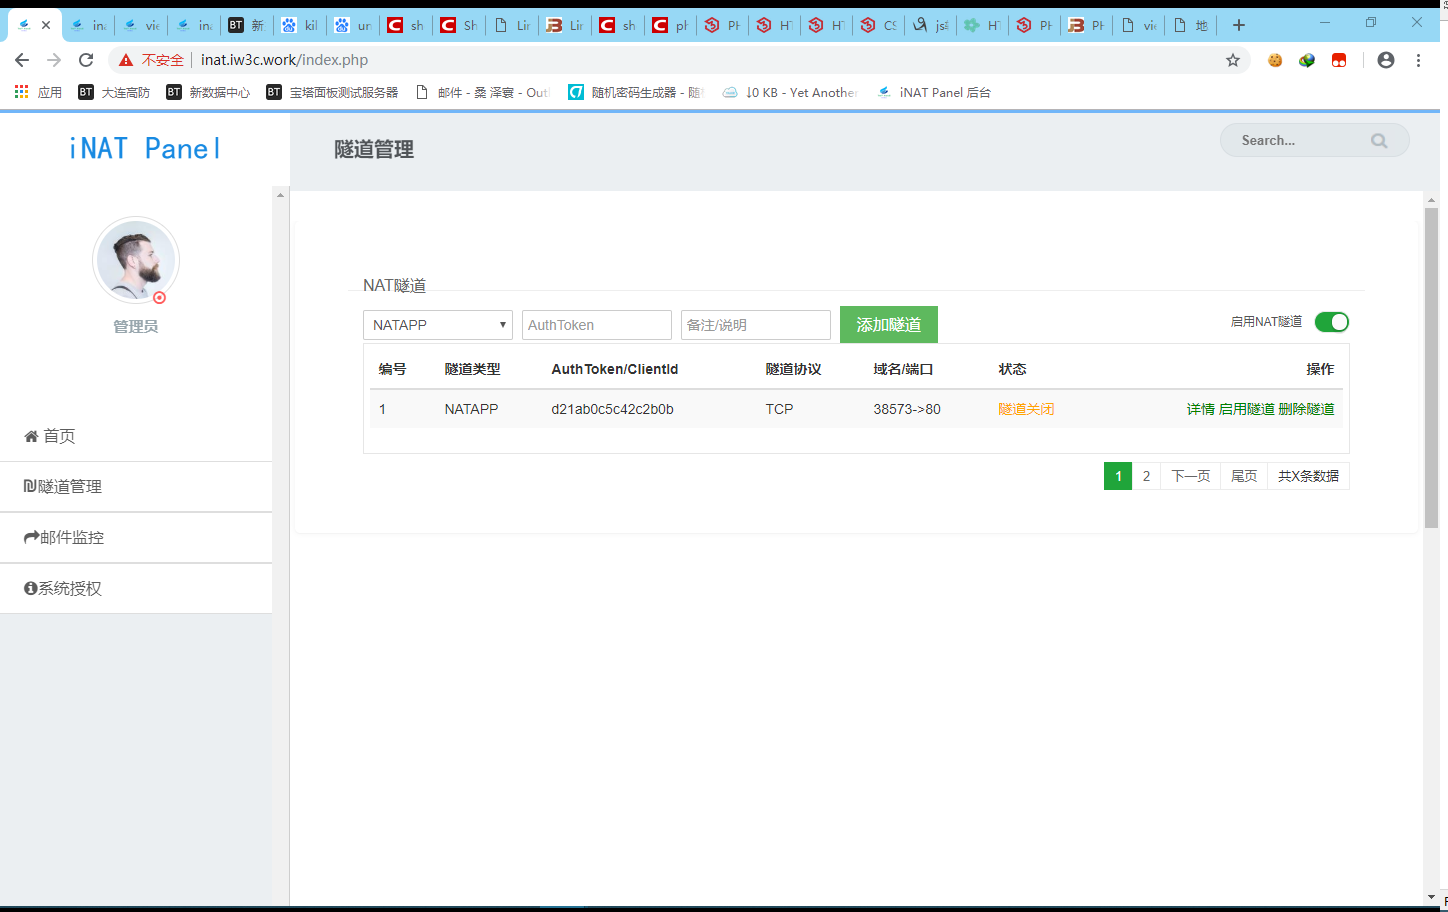
Task: Toggle the 启用NAT隧道 switch
Action: [1332, 322]
